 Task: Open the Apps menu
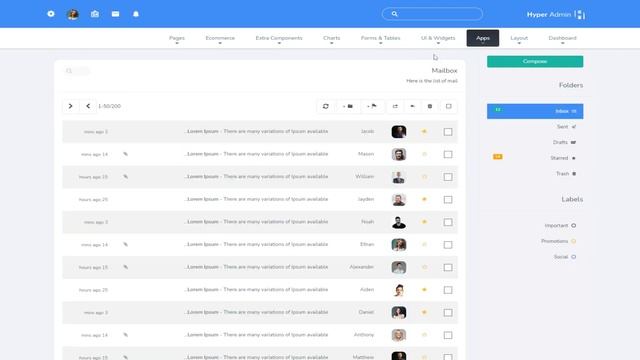coord(483,38)
